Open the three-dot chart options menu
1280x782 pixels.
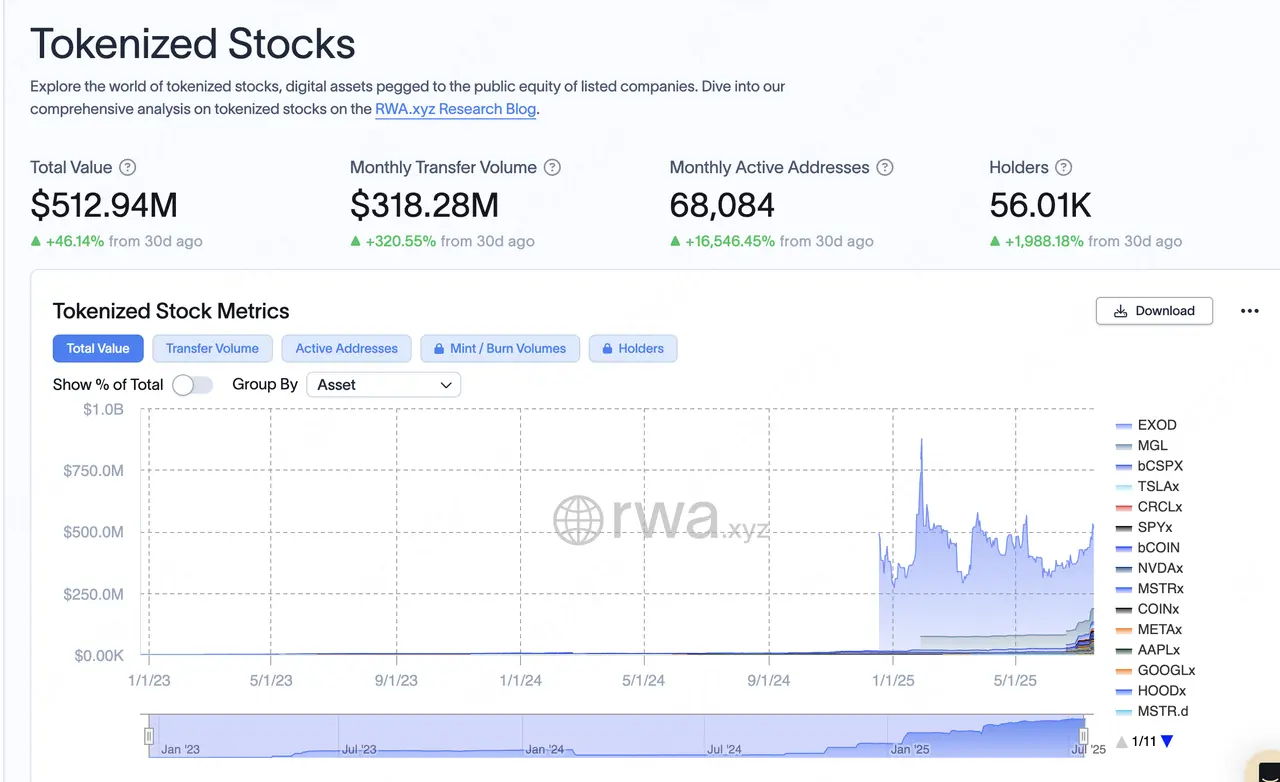click(x=1249, y=311)
